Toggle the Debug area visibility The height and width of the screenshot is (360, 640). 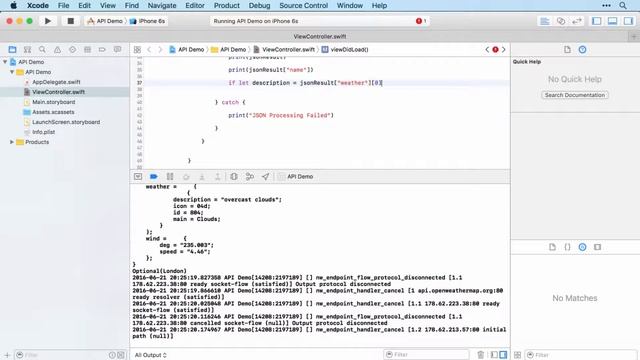click(612, 21)
